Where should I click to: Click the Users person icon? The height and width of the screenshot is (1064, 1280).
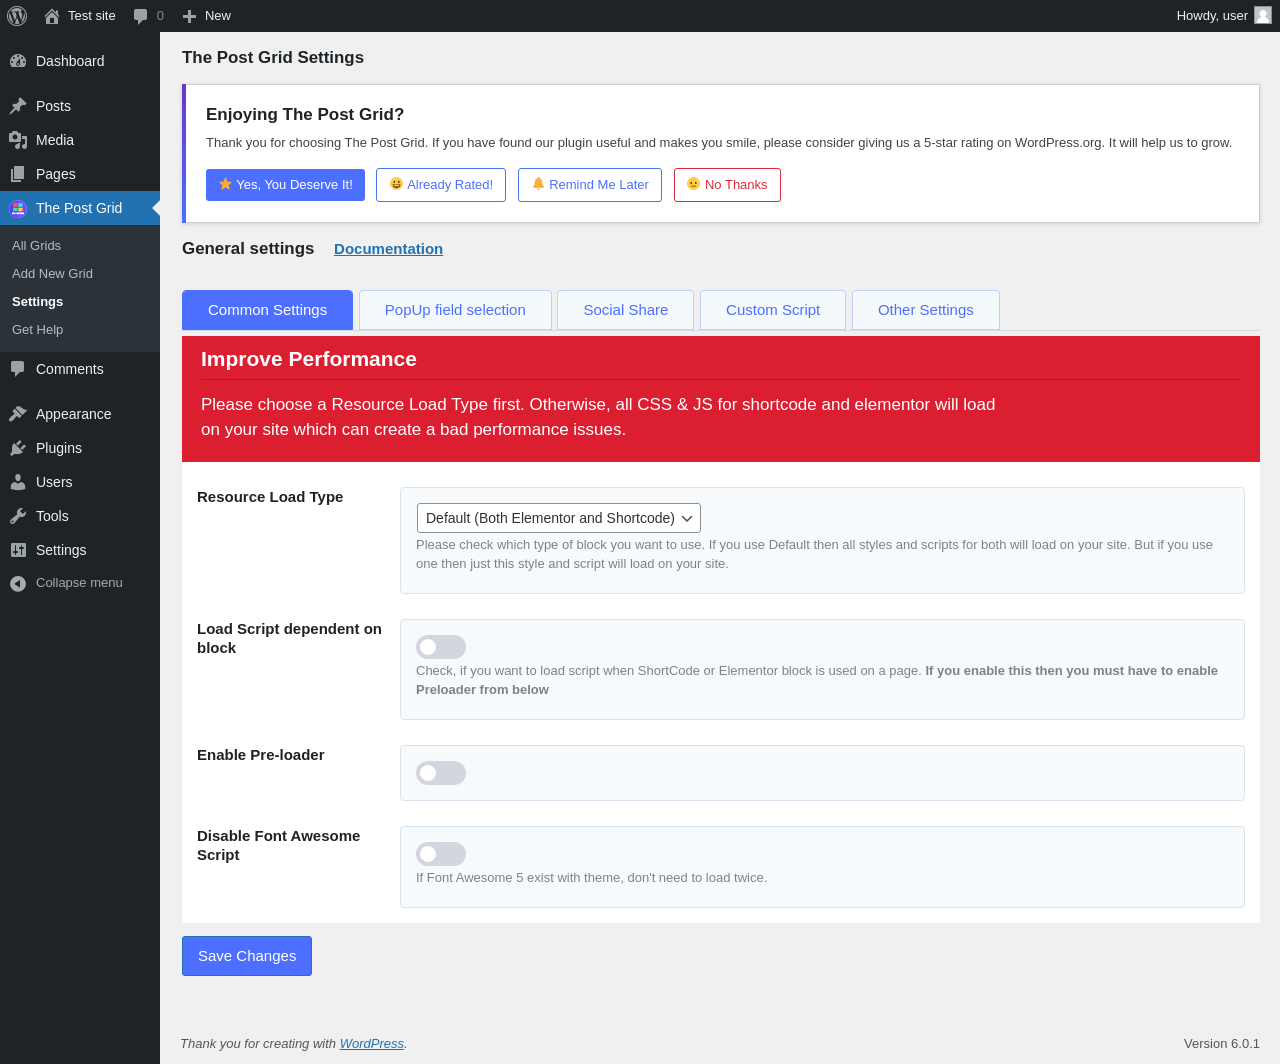pos(18,482)
